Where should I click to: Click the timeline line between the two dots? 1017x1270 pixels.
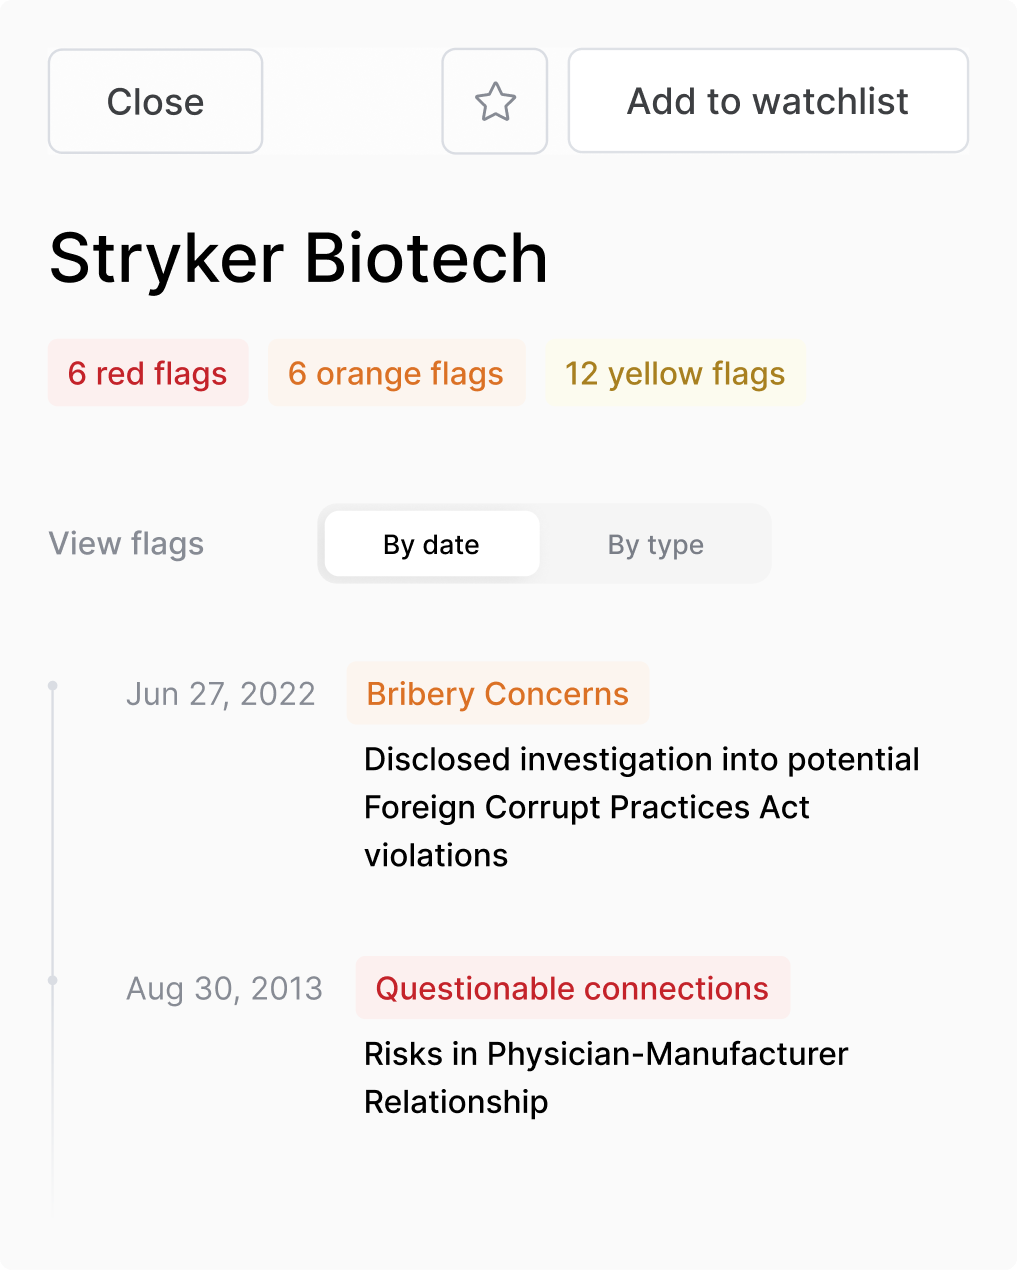pos(53,835)
